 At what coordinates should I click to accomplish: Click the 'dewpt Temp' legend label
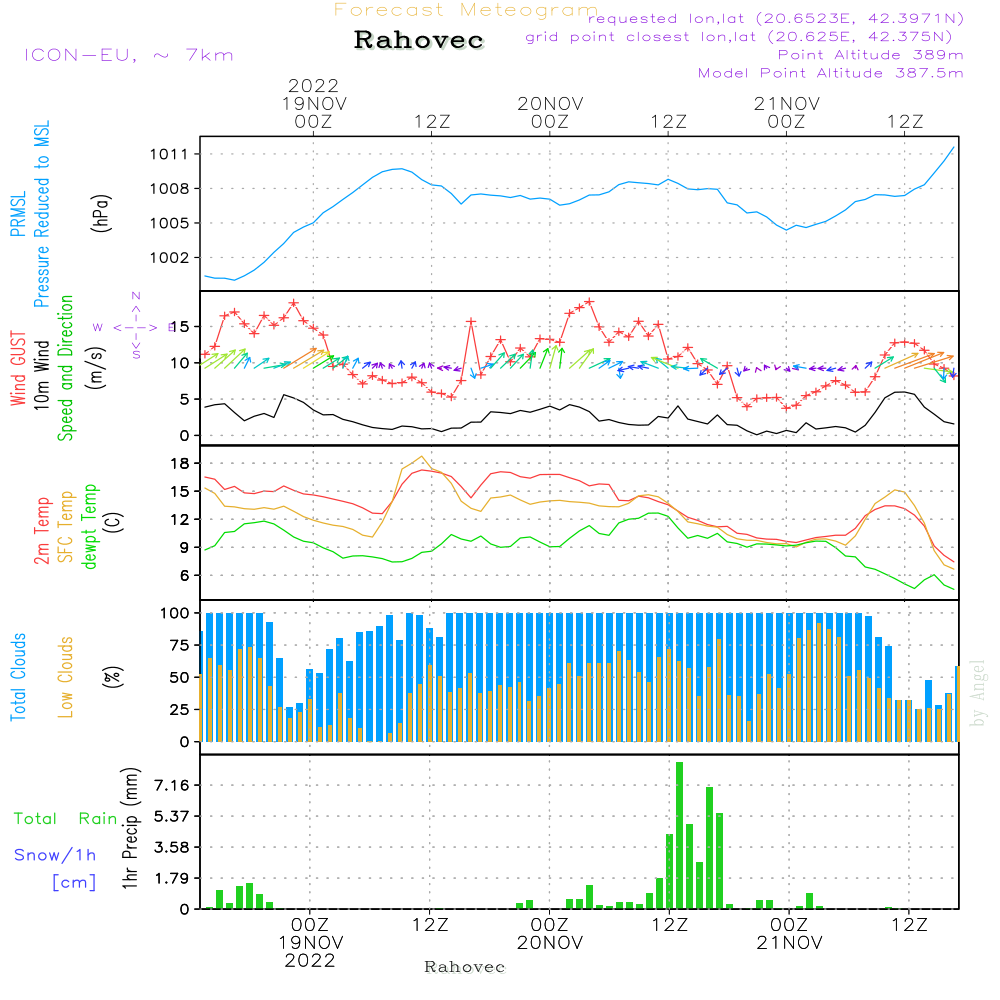pyautogui.click(x=89, y=526)
